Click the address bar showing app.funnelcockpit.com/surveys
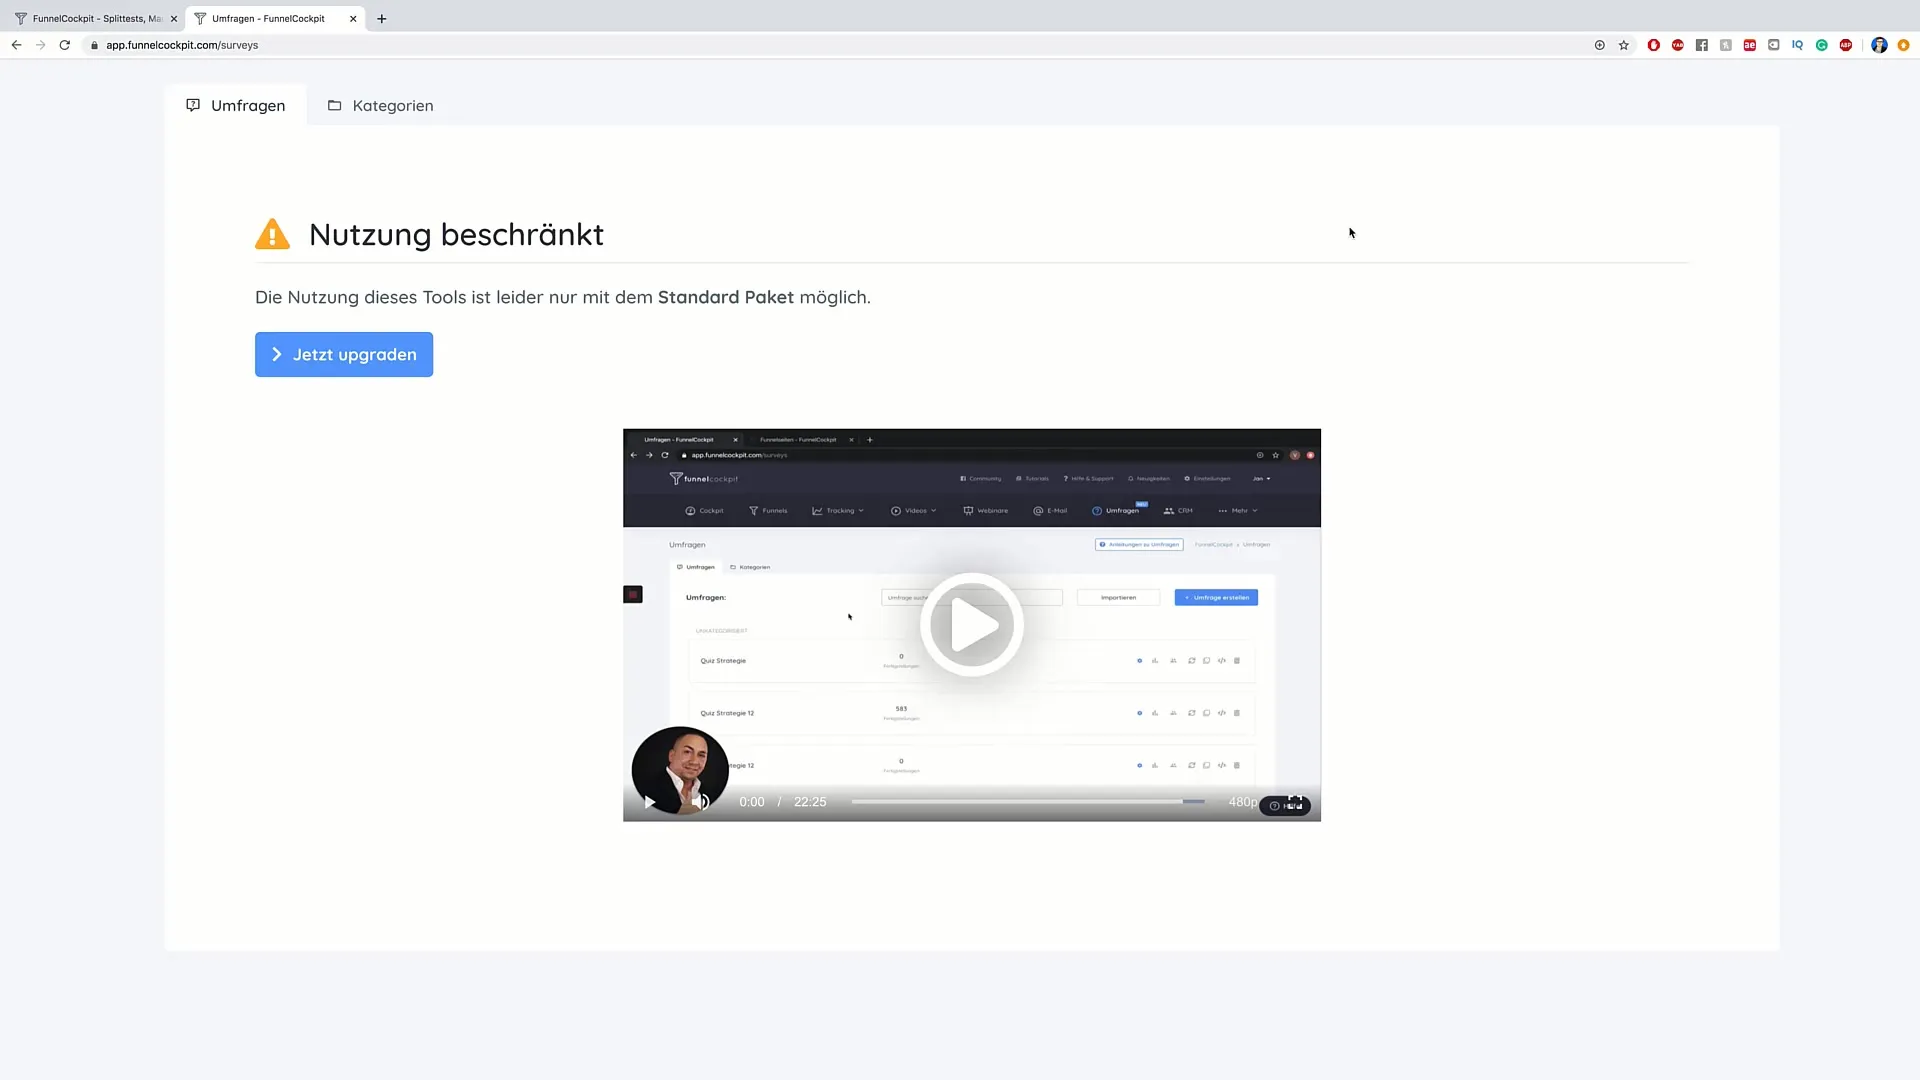The image size is (1920, 1080). (x=182, y=45)
